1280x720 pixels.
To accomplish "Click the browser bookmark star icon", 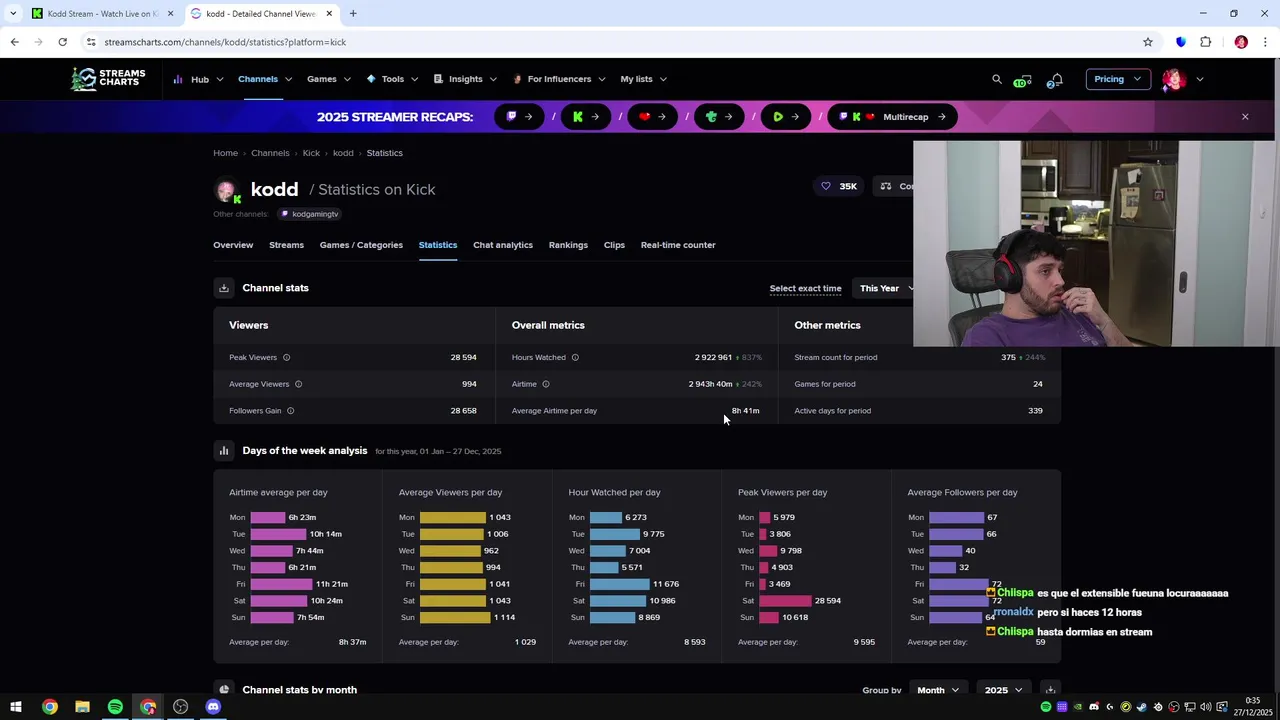I will (x=1148, y=42).
